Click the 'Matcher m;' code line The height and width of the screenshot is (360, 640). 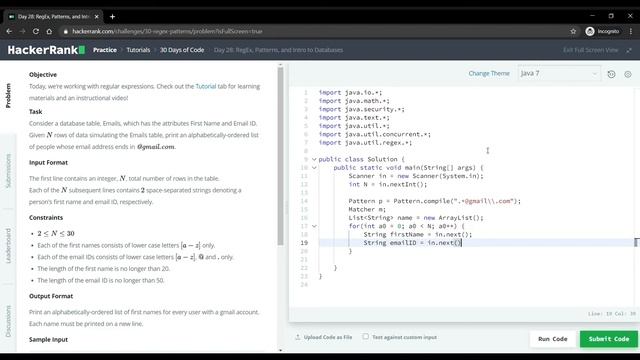point(367,209)
